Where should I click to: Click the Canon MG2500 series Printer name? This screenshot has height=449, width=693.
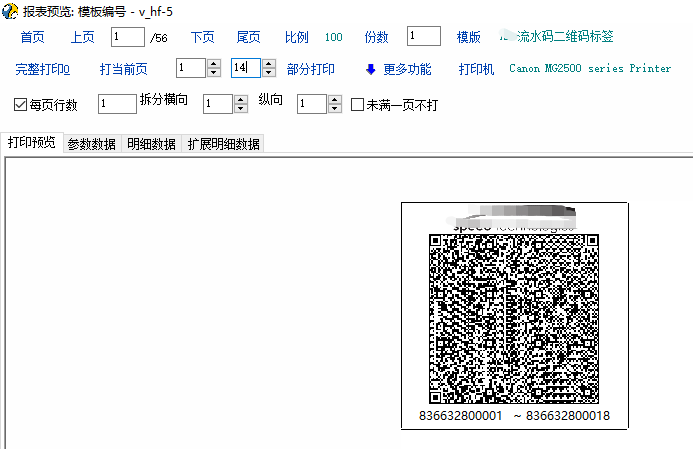(590, 70)
